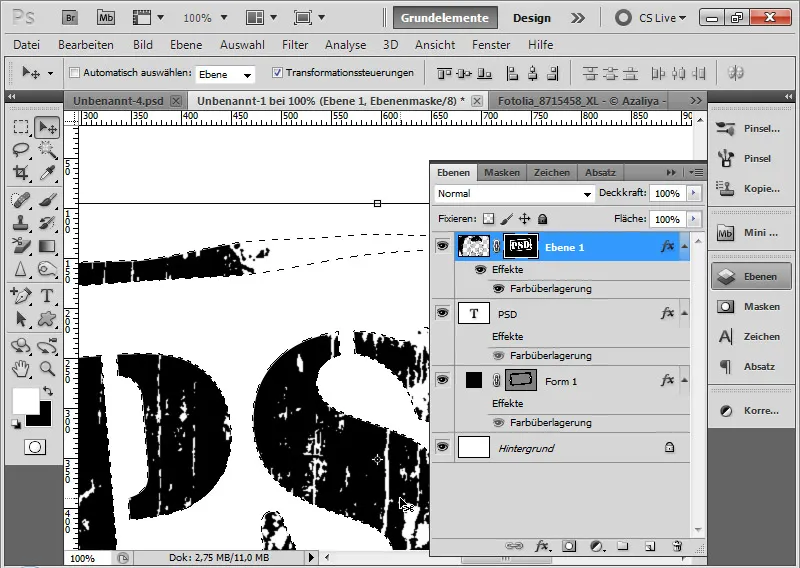This screenshot has width=800, height=568.
Task: Open the Ebene menu
Action: 186,45
